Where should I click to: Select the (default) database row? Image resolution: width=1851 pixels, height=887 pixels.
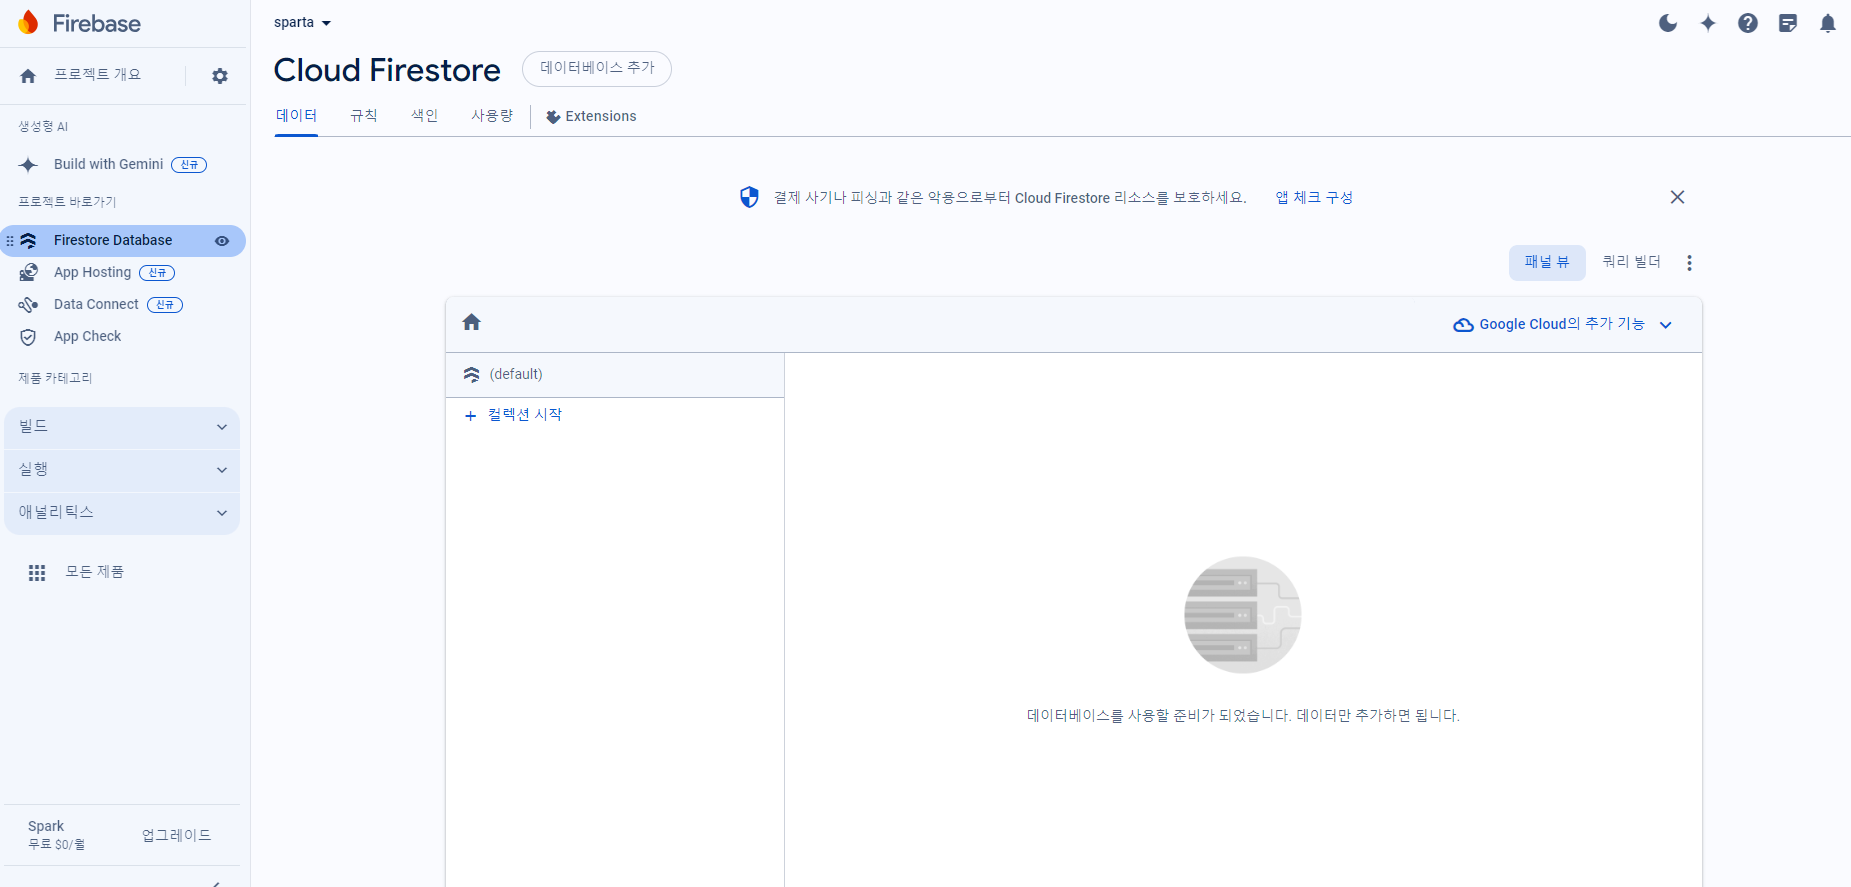pos(615,374)
